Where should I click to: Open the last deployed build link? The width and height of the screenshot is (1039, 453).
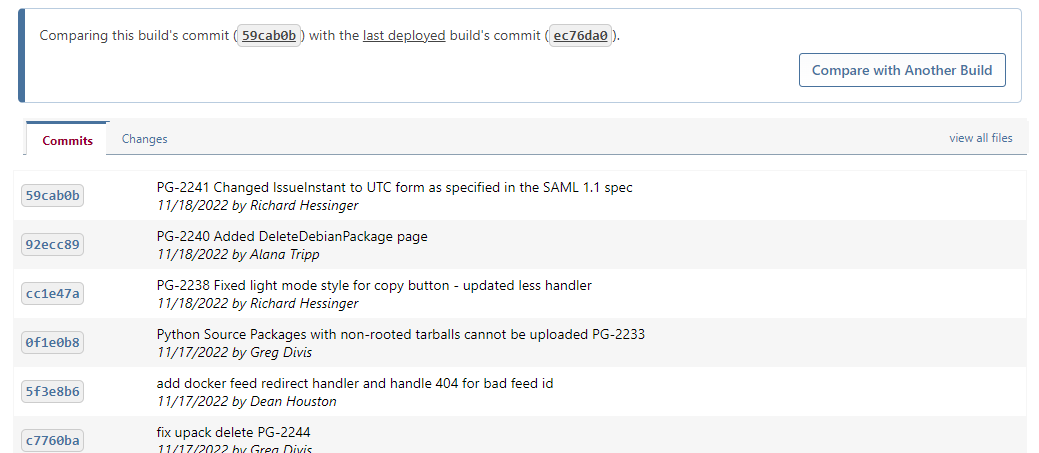404,36
